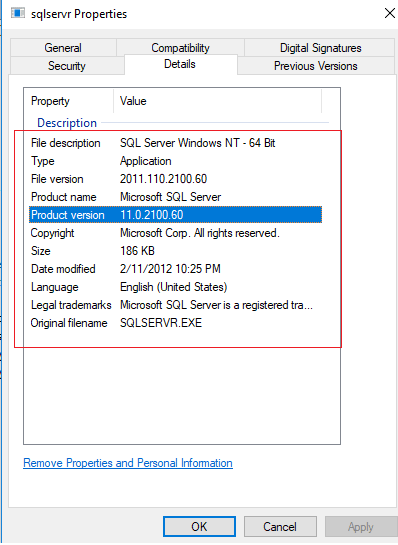Switch to the Security tab

pyautogui.click(x=67, y=66)
